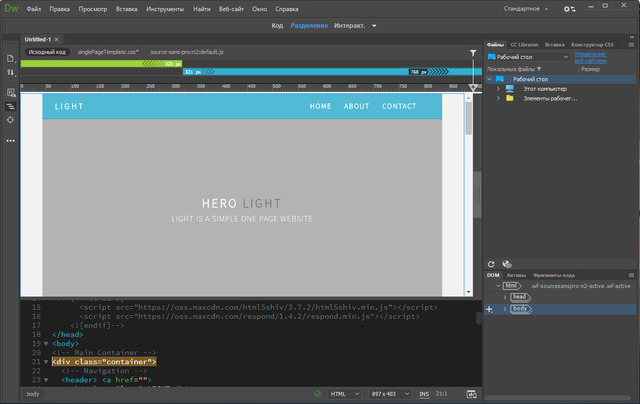Open the Вставка menu
640x404 pixels.
coord(127,9)
